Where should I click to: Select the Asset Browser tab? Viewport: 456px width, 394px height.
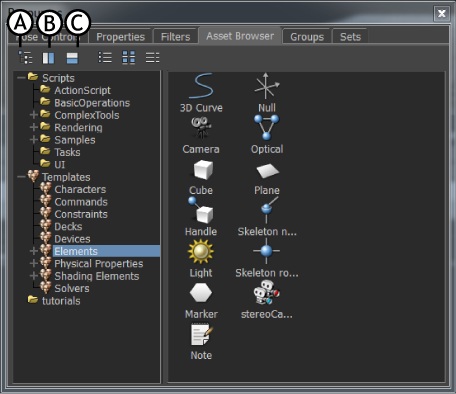(x=240, y=36)
